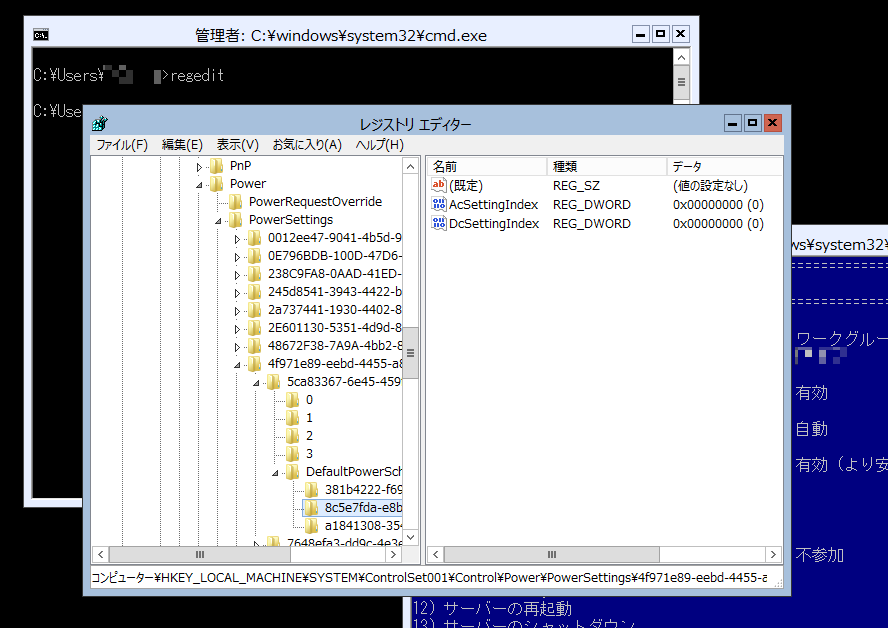Viewport: 888px width, 628px height.
Task: Click the registry path status bar
Action: point(436,578)
